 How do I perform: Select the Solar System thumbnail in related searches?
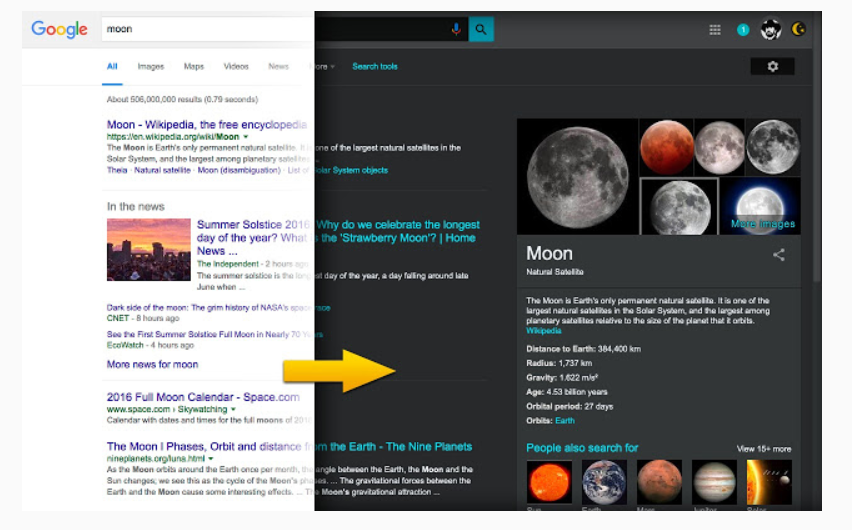point(769,482)
